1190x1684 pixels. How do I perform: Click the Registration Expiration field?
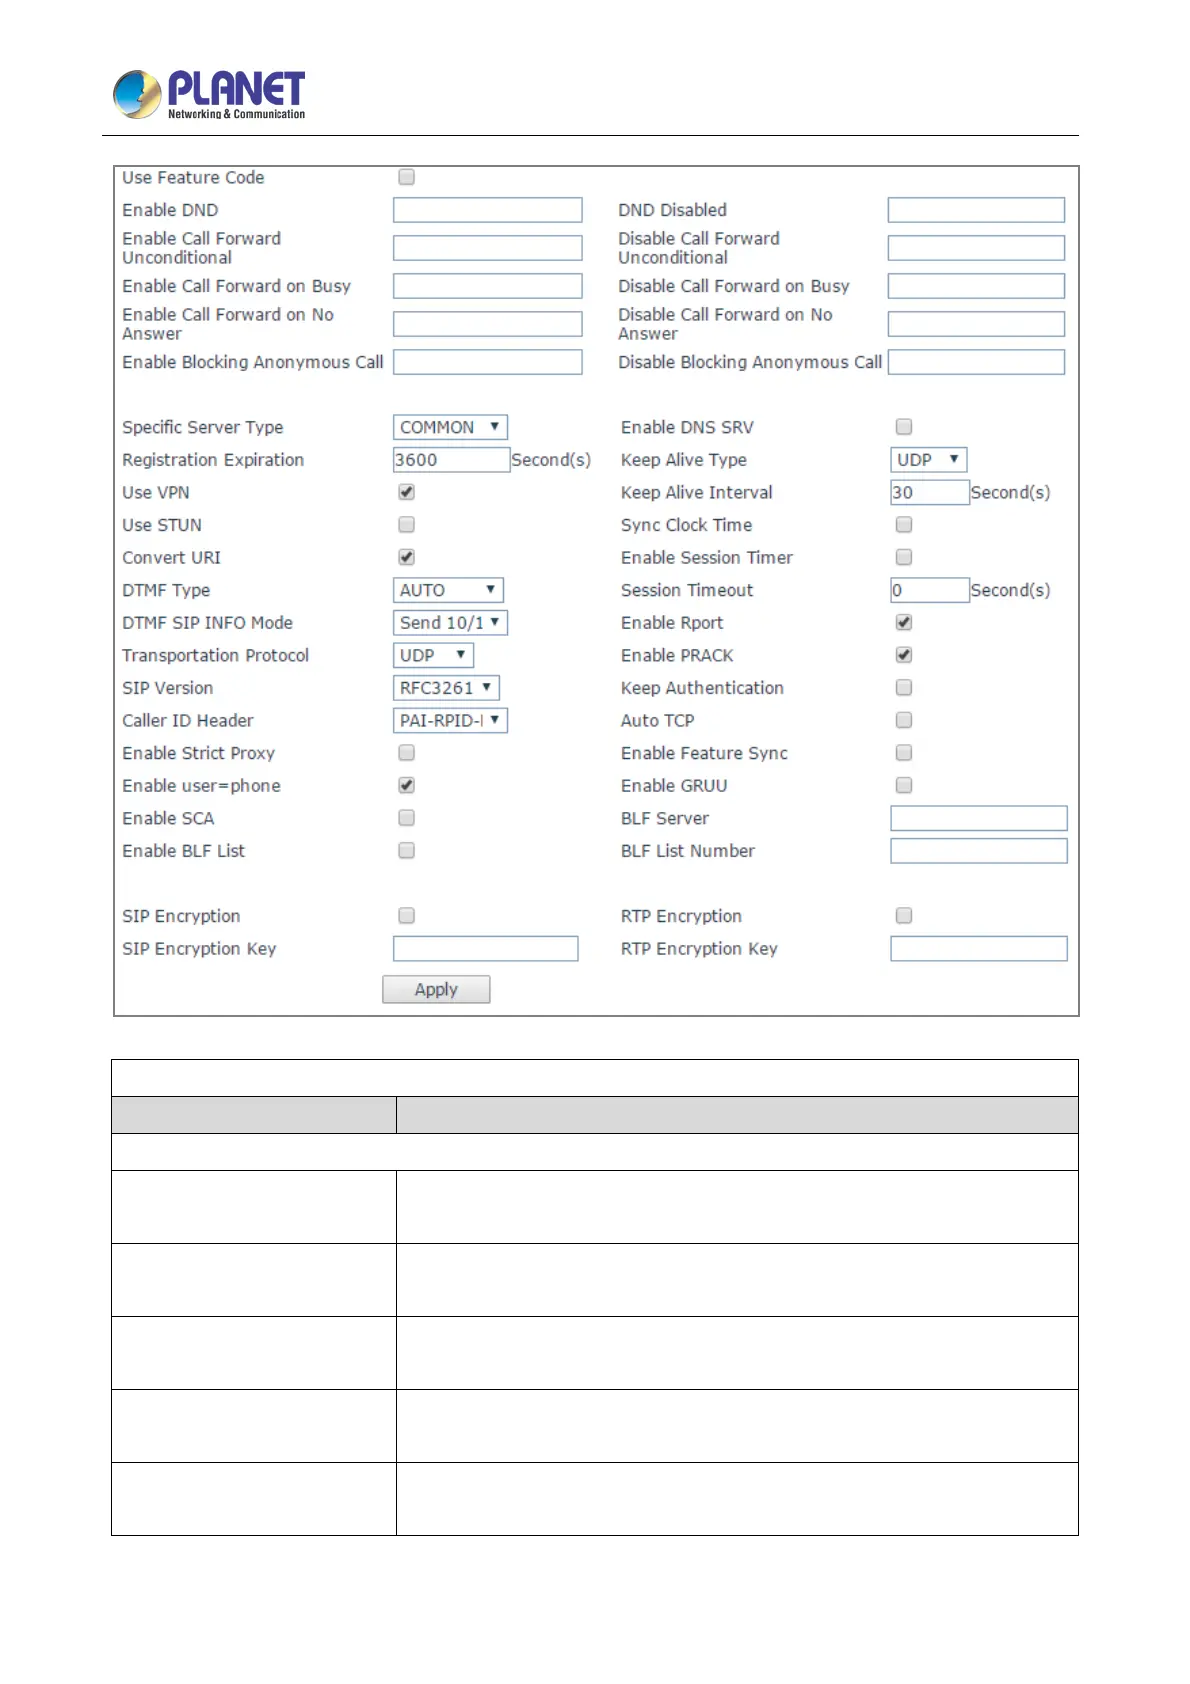click(451, 460)
